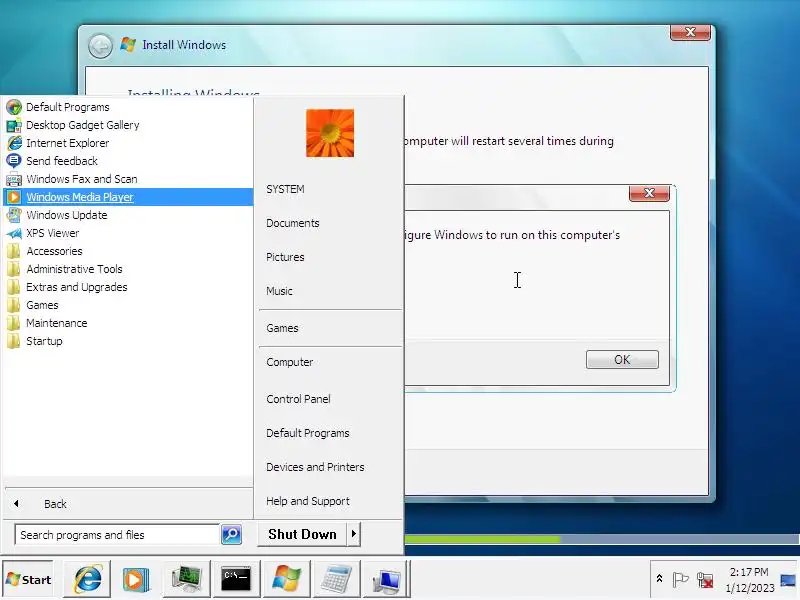Open XPS Viewer icon
This screenshot has height=600, width=800.
(x=14, y=233)
